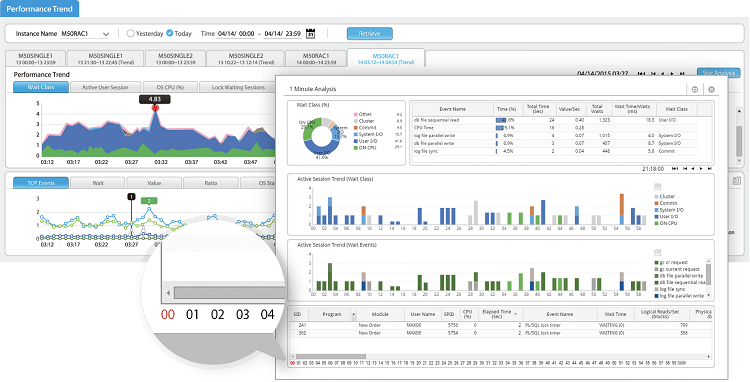Click the session table horizontal scrollbar
The width and height of the screenshot is (750, 382).
point(331,356)
